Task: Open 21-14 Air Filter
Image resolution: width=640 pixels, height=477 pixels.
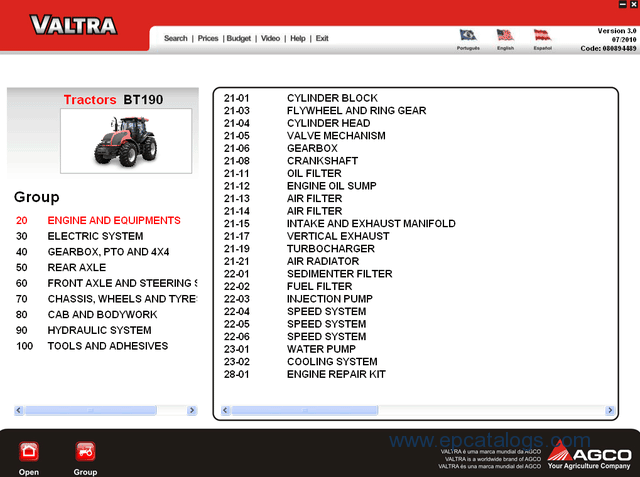Action: click(283, 211)
